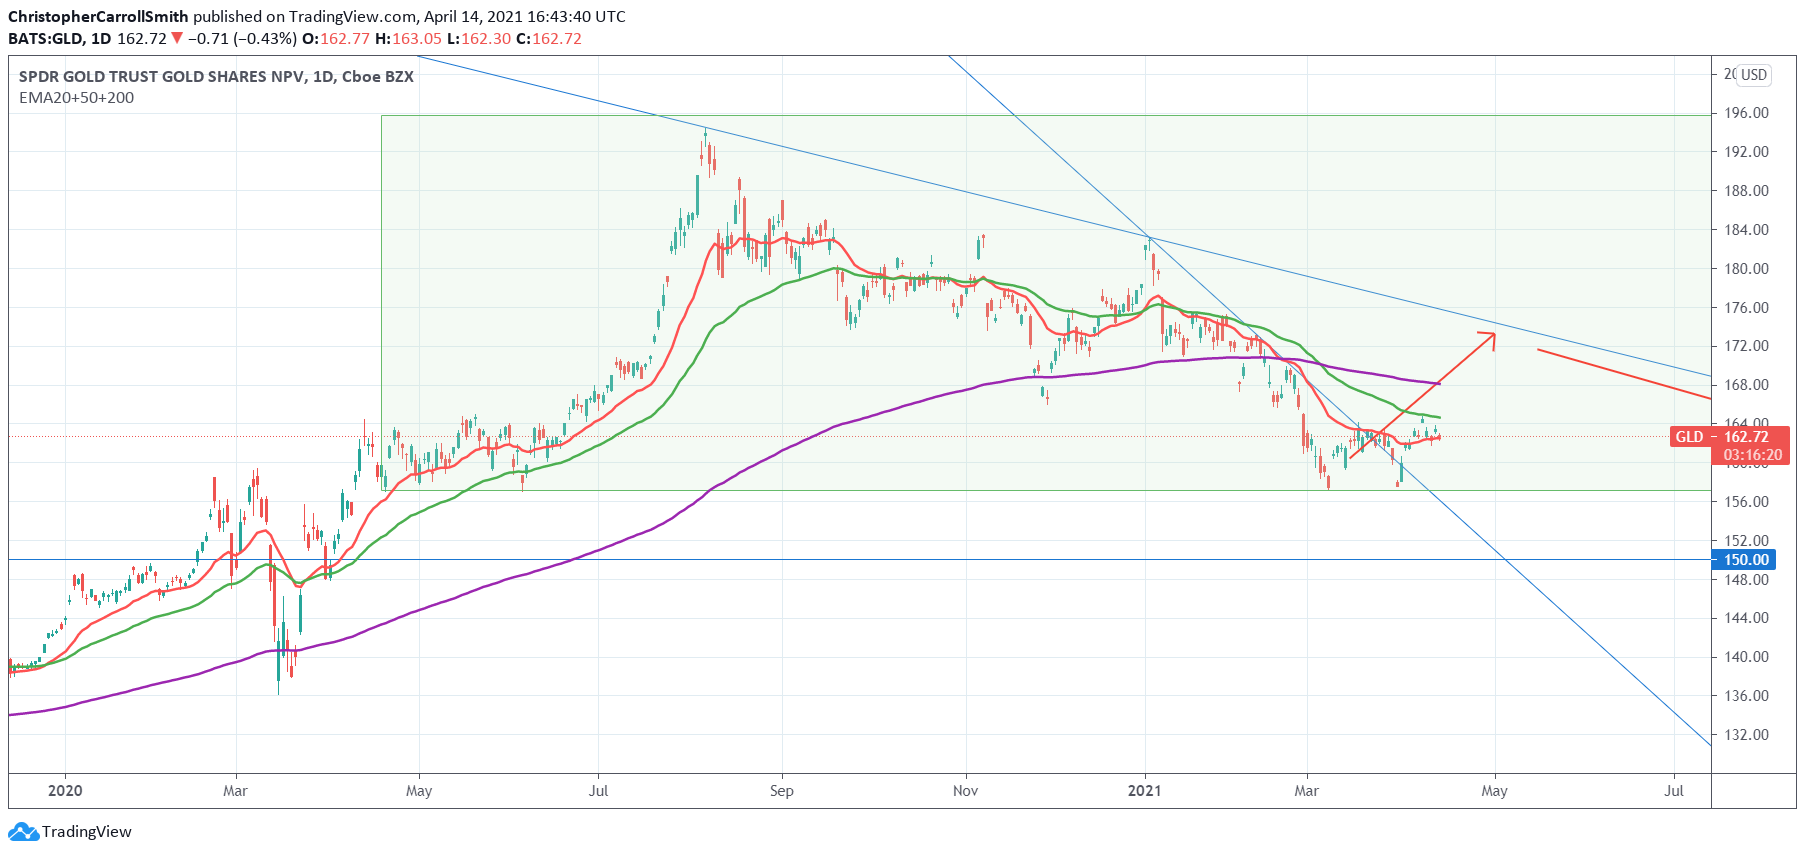Click the TradingView wordmark text
Image resolution: width=1805 pixels, height=855 pixels.
pos(87,832)
